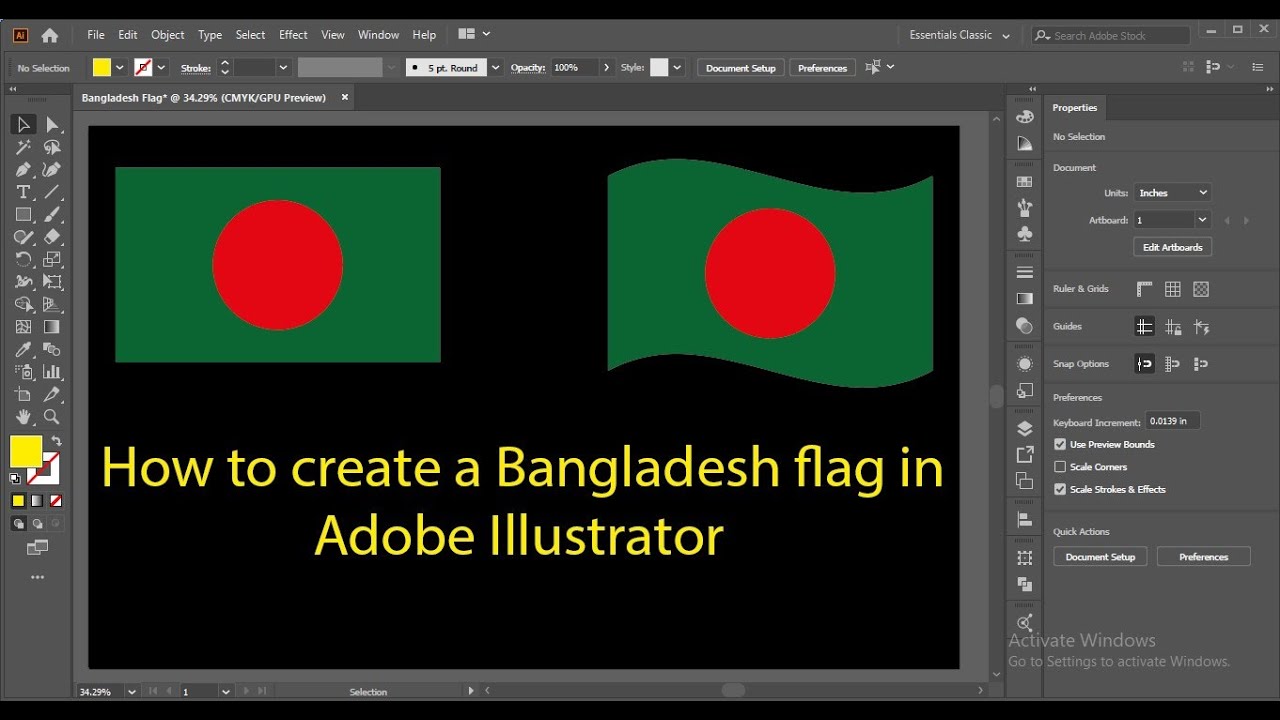Open the Units dropdown showing Inches

coord(1173,193)
